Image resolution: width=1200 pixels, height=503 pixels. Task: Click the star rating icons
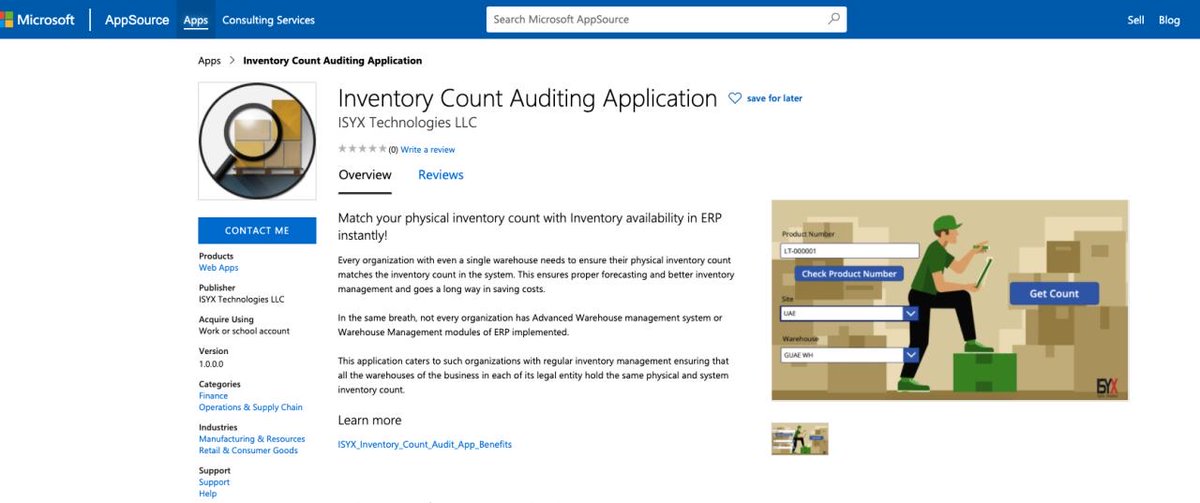click(x=362, y=149)
